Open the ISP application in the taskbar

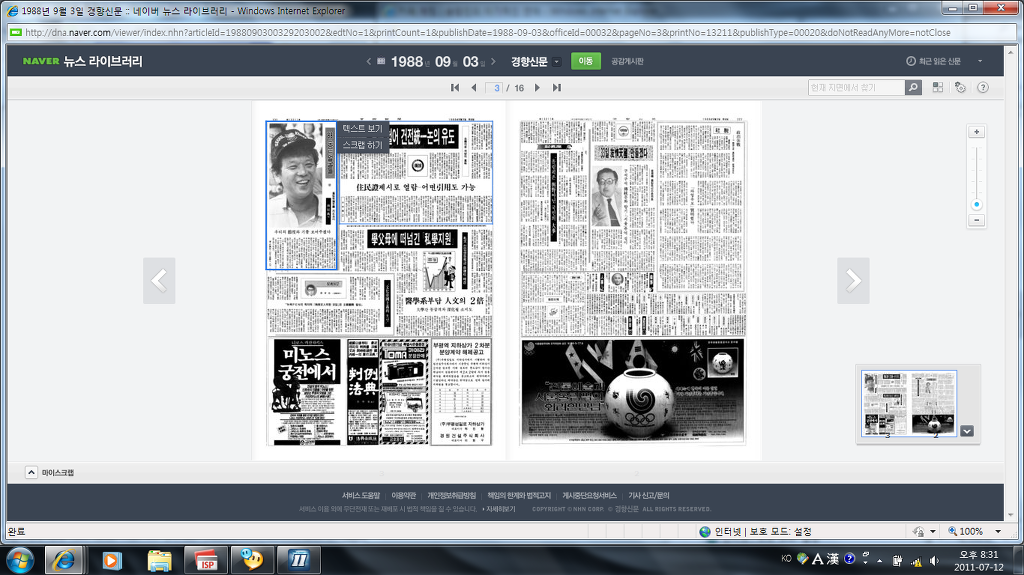(x=206, y=560)
